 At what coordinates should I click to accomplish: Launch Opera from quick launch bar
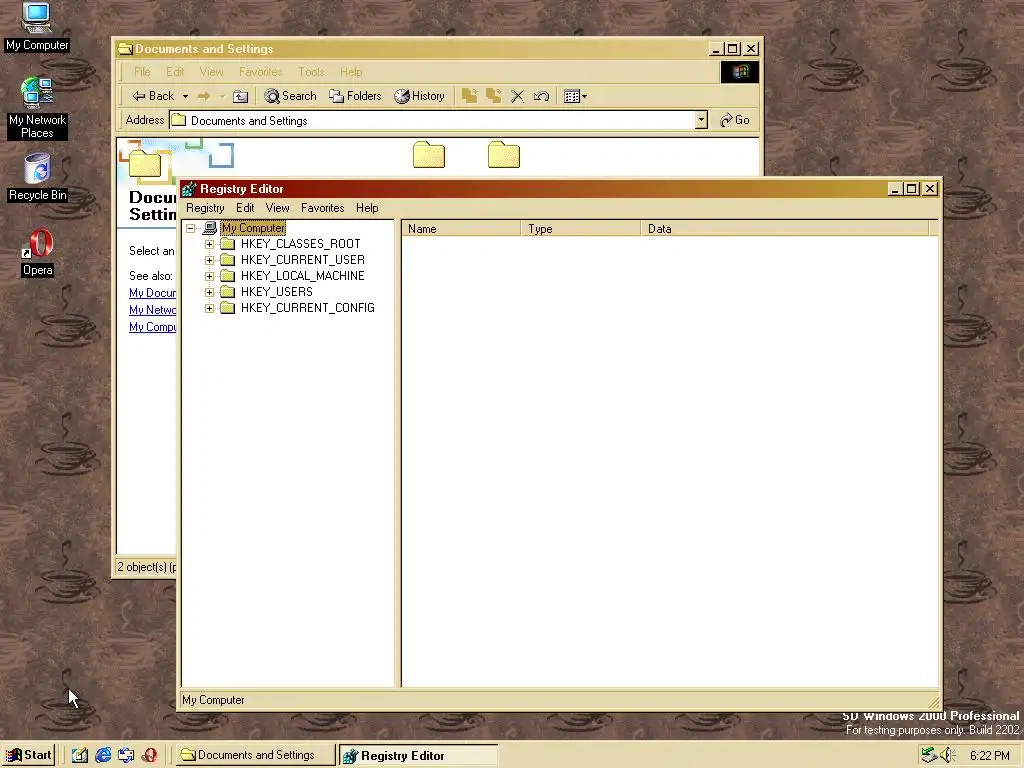coord(149,756)
